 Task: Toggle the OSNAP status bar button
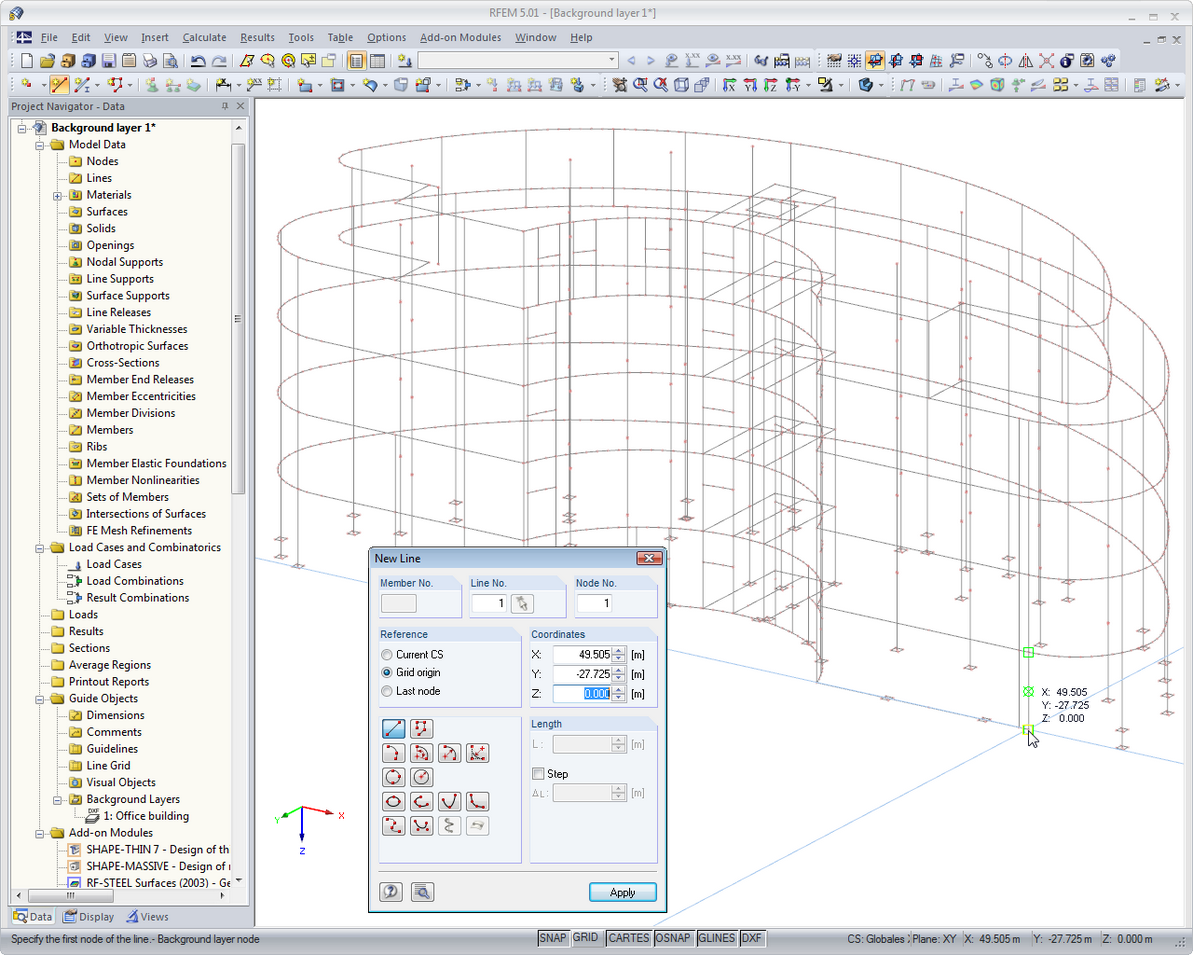click(674, 938)
